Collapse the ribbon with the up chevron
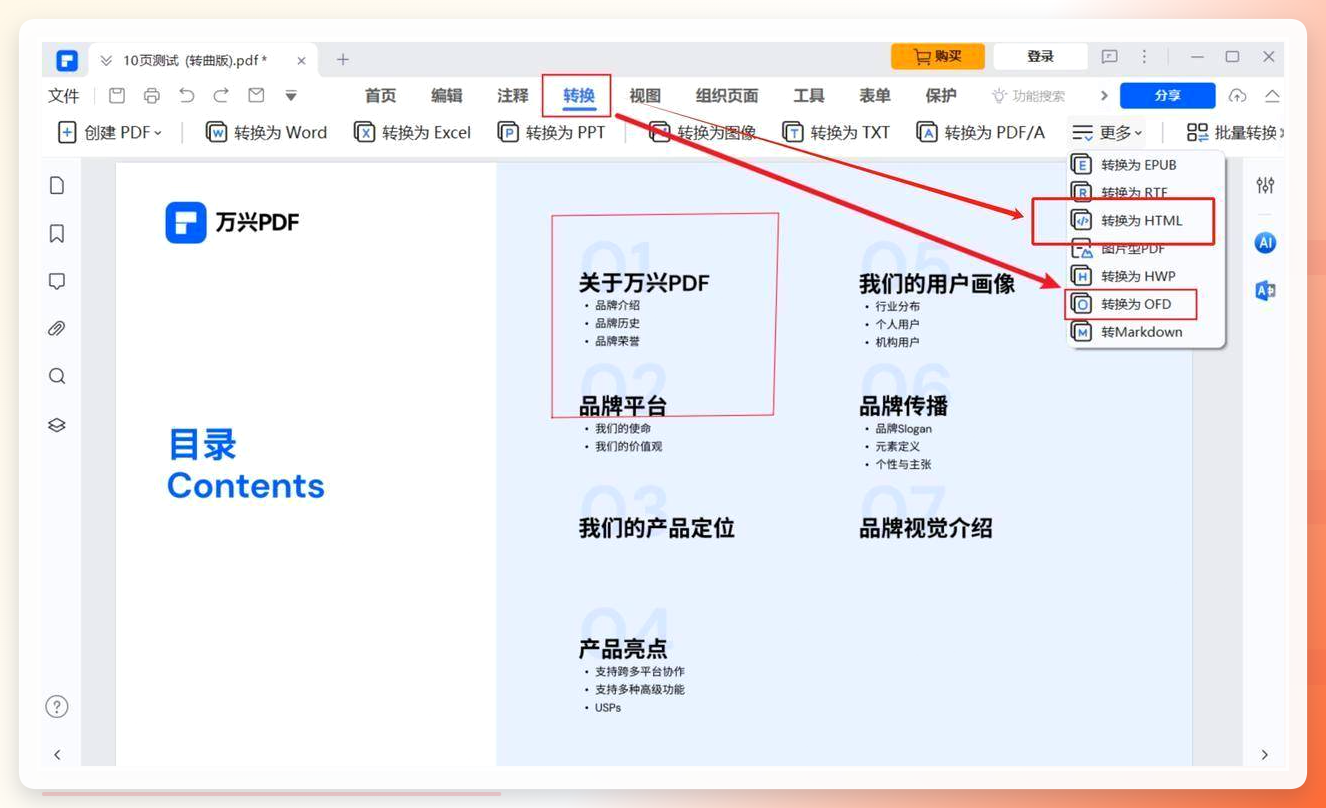The height and width of the screenshot is (808, 1326). pyautogui.click(x=1272, y=96)
